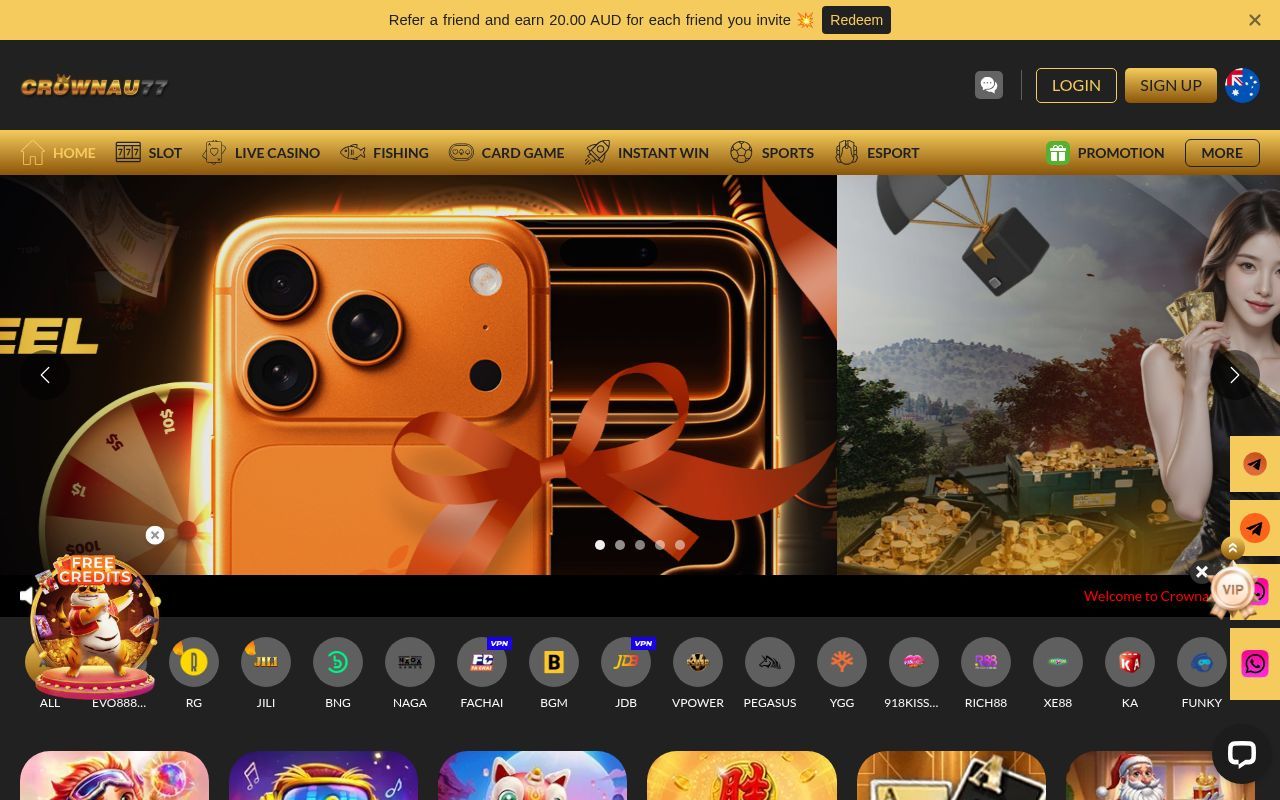1280x800 pixels.
Task: Open the floating chat bubble widget
Action: (x=1241, y=754)
